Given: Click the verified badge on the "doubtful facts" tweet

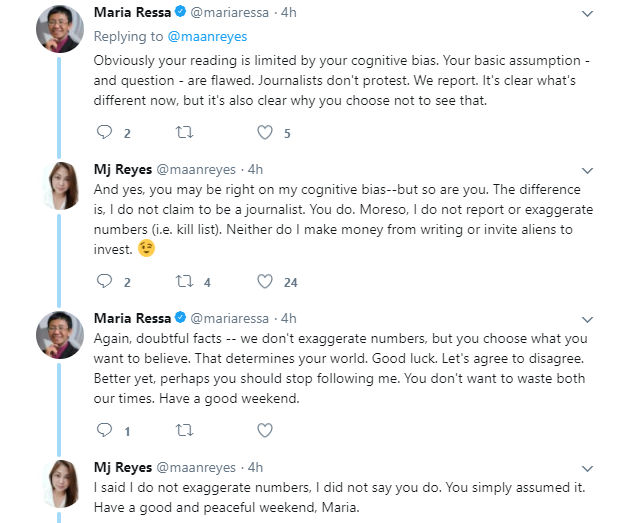Looking at the screenshot, I should [x=180, y=317].
